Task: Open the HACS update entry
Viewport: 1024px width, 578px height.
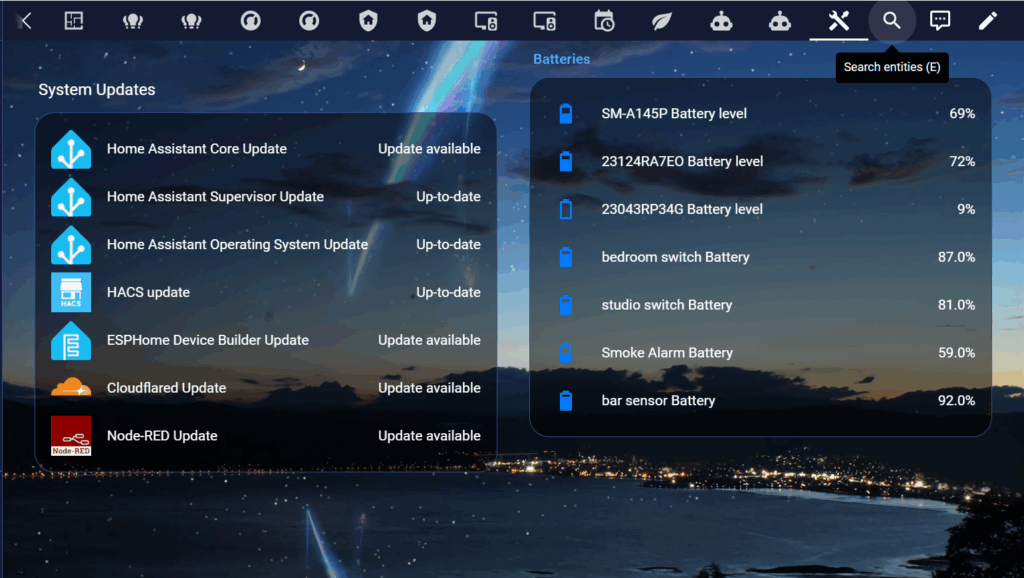Action: 148,292
